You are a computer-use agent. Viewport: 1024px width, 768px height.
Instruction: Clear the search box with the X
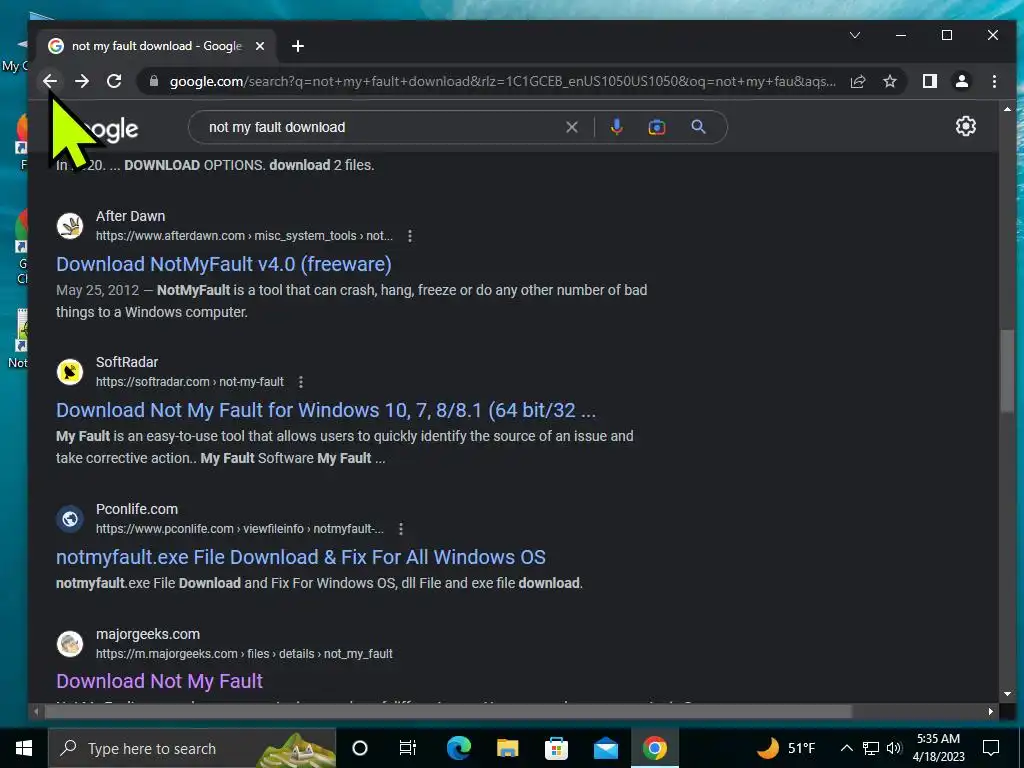(571, 127)
